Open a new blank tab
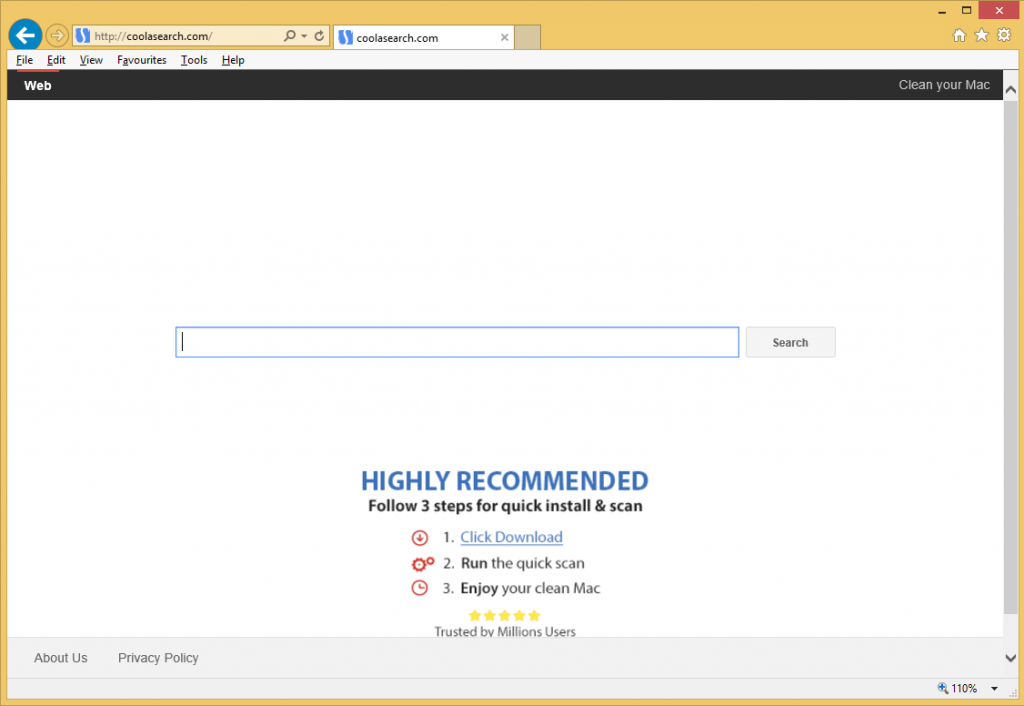 click(x=528, y=38)
